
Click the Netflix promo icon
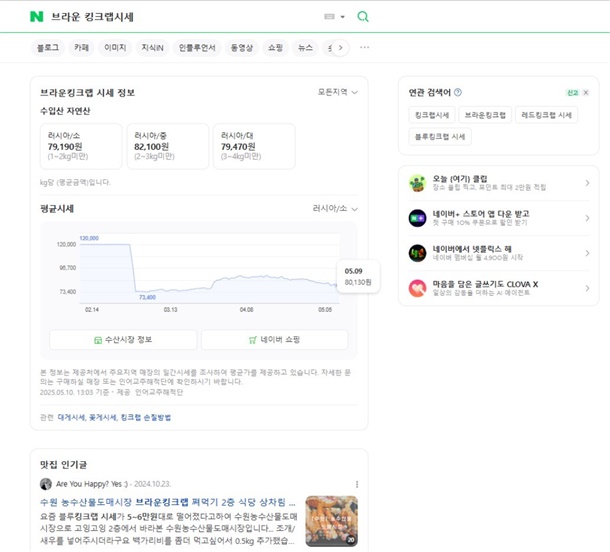point(417,253)
